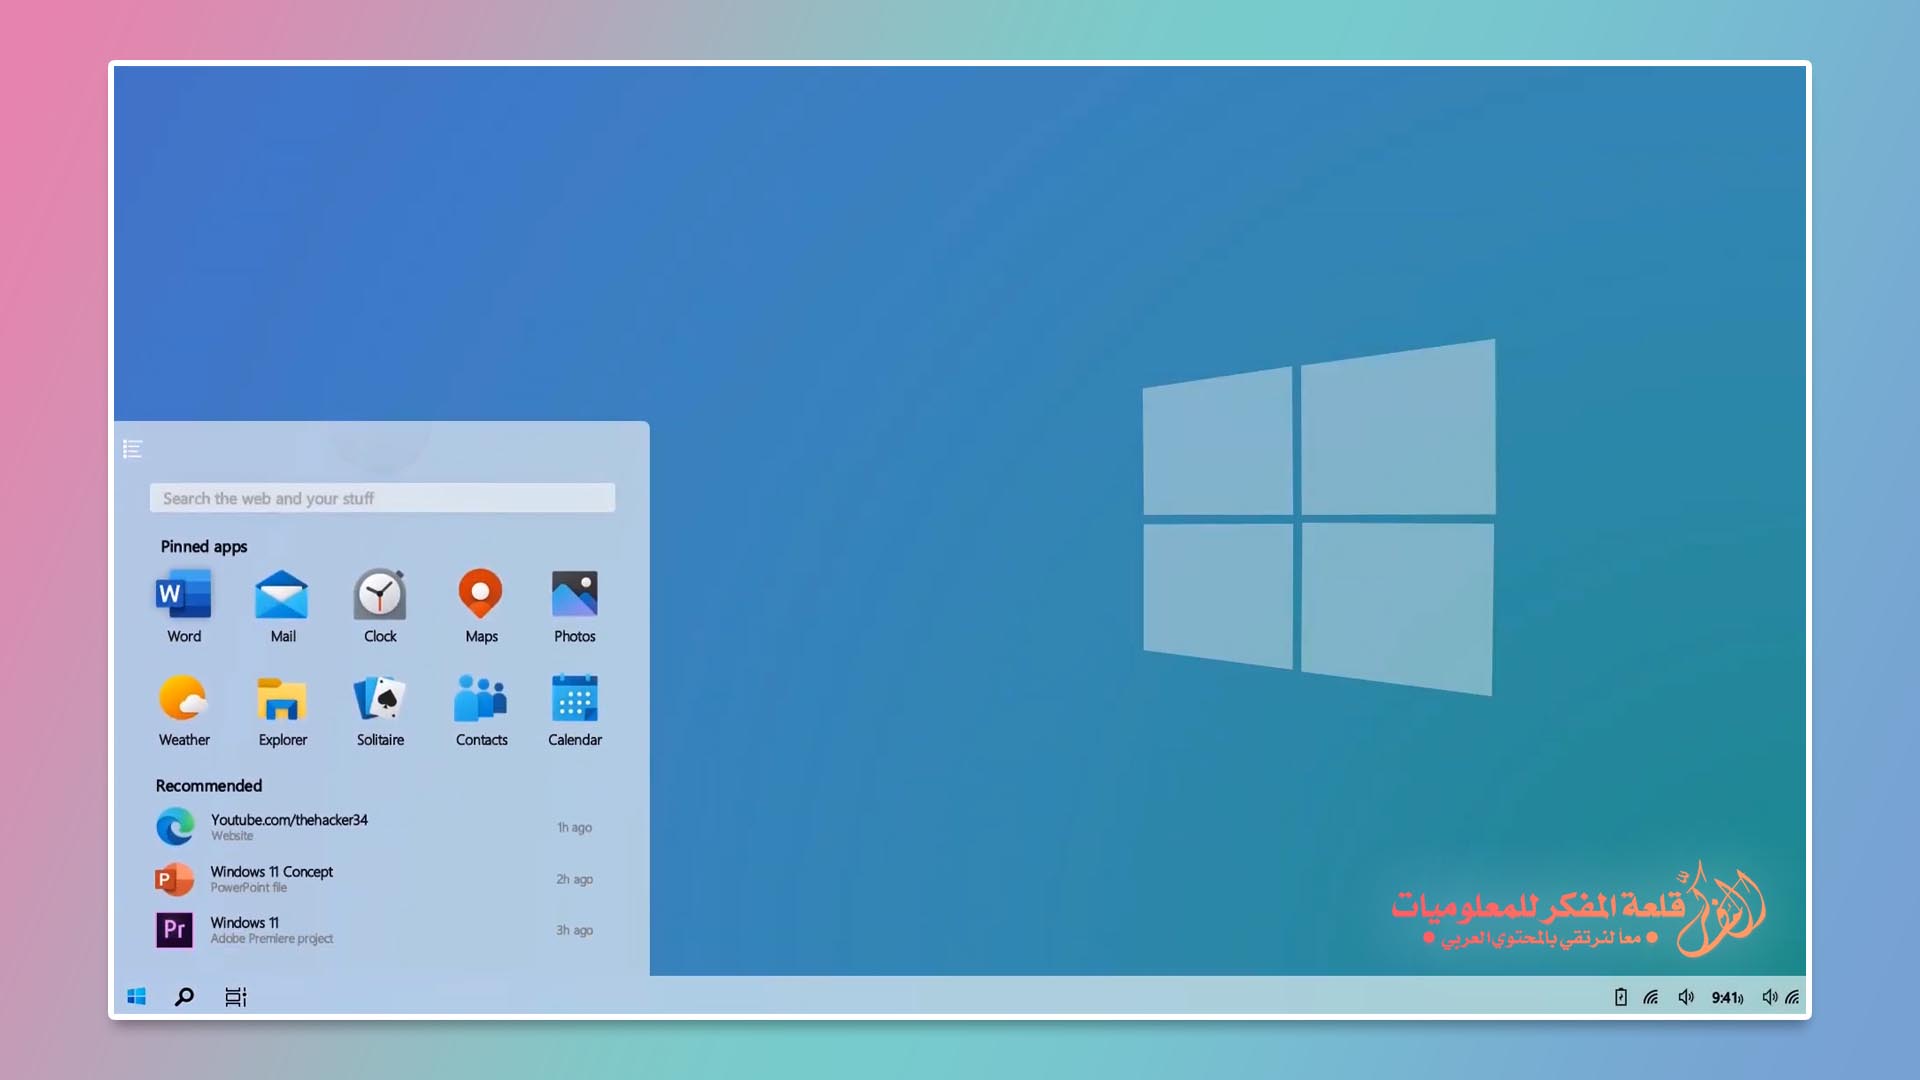Click the Recommended section label

pyautogui.click(x=208, y=785)
